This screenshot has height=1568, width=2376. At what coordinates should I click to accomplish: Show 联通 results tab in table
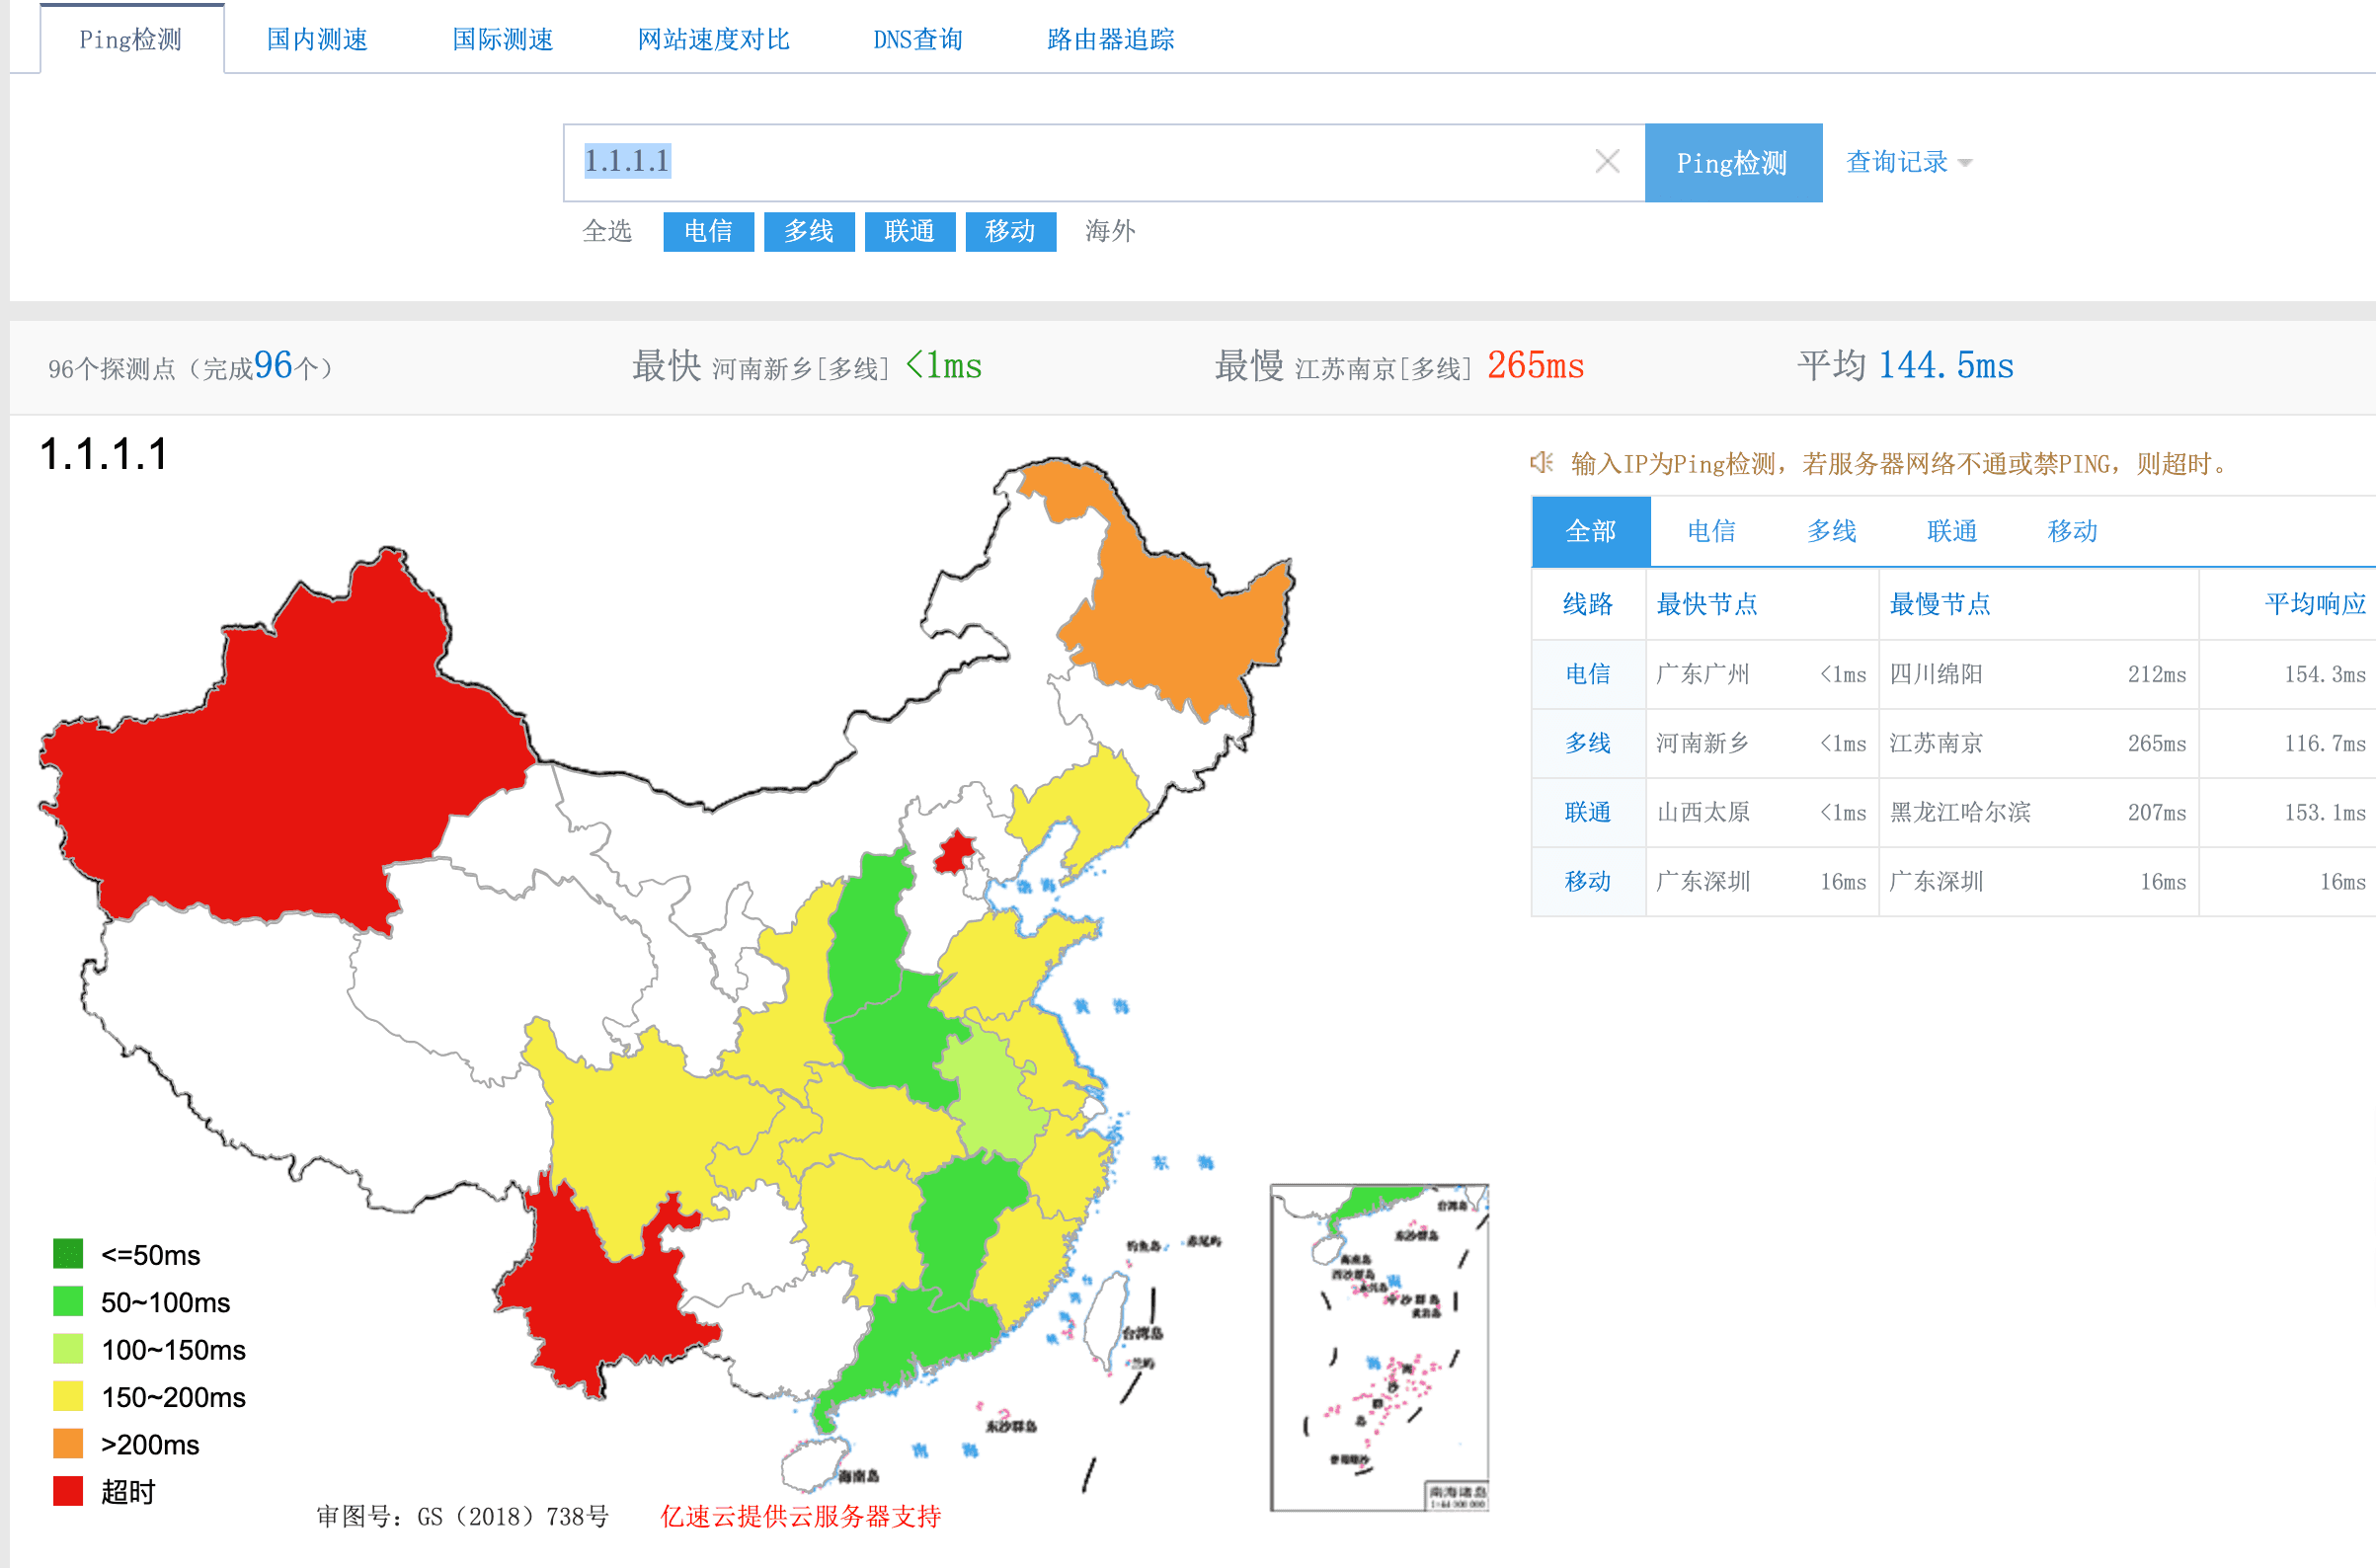point(1952,531)
